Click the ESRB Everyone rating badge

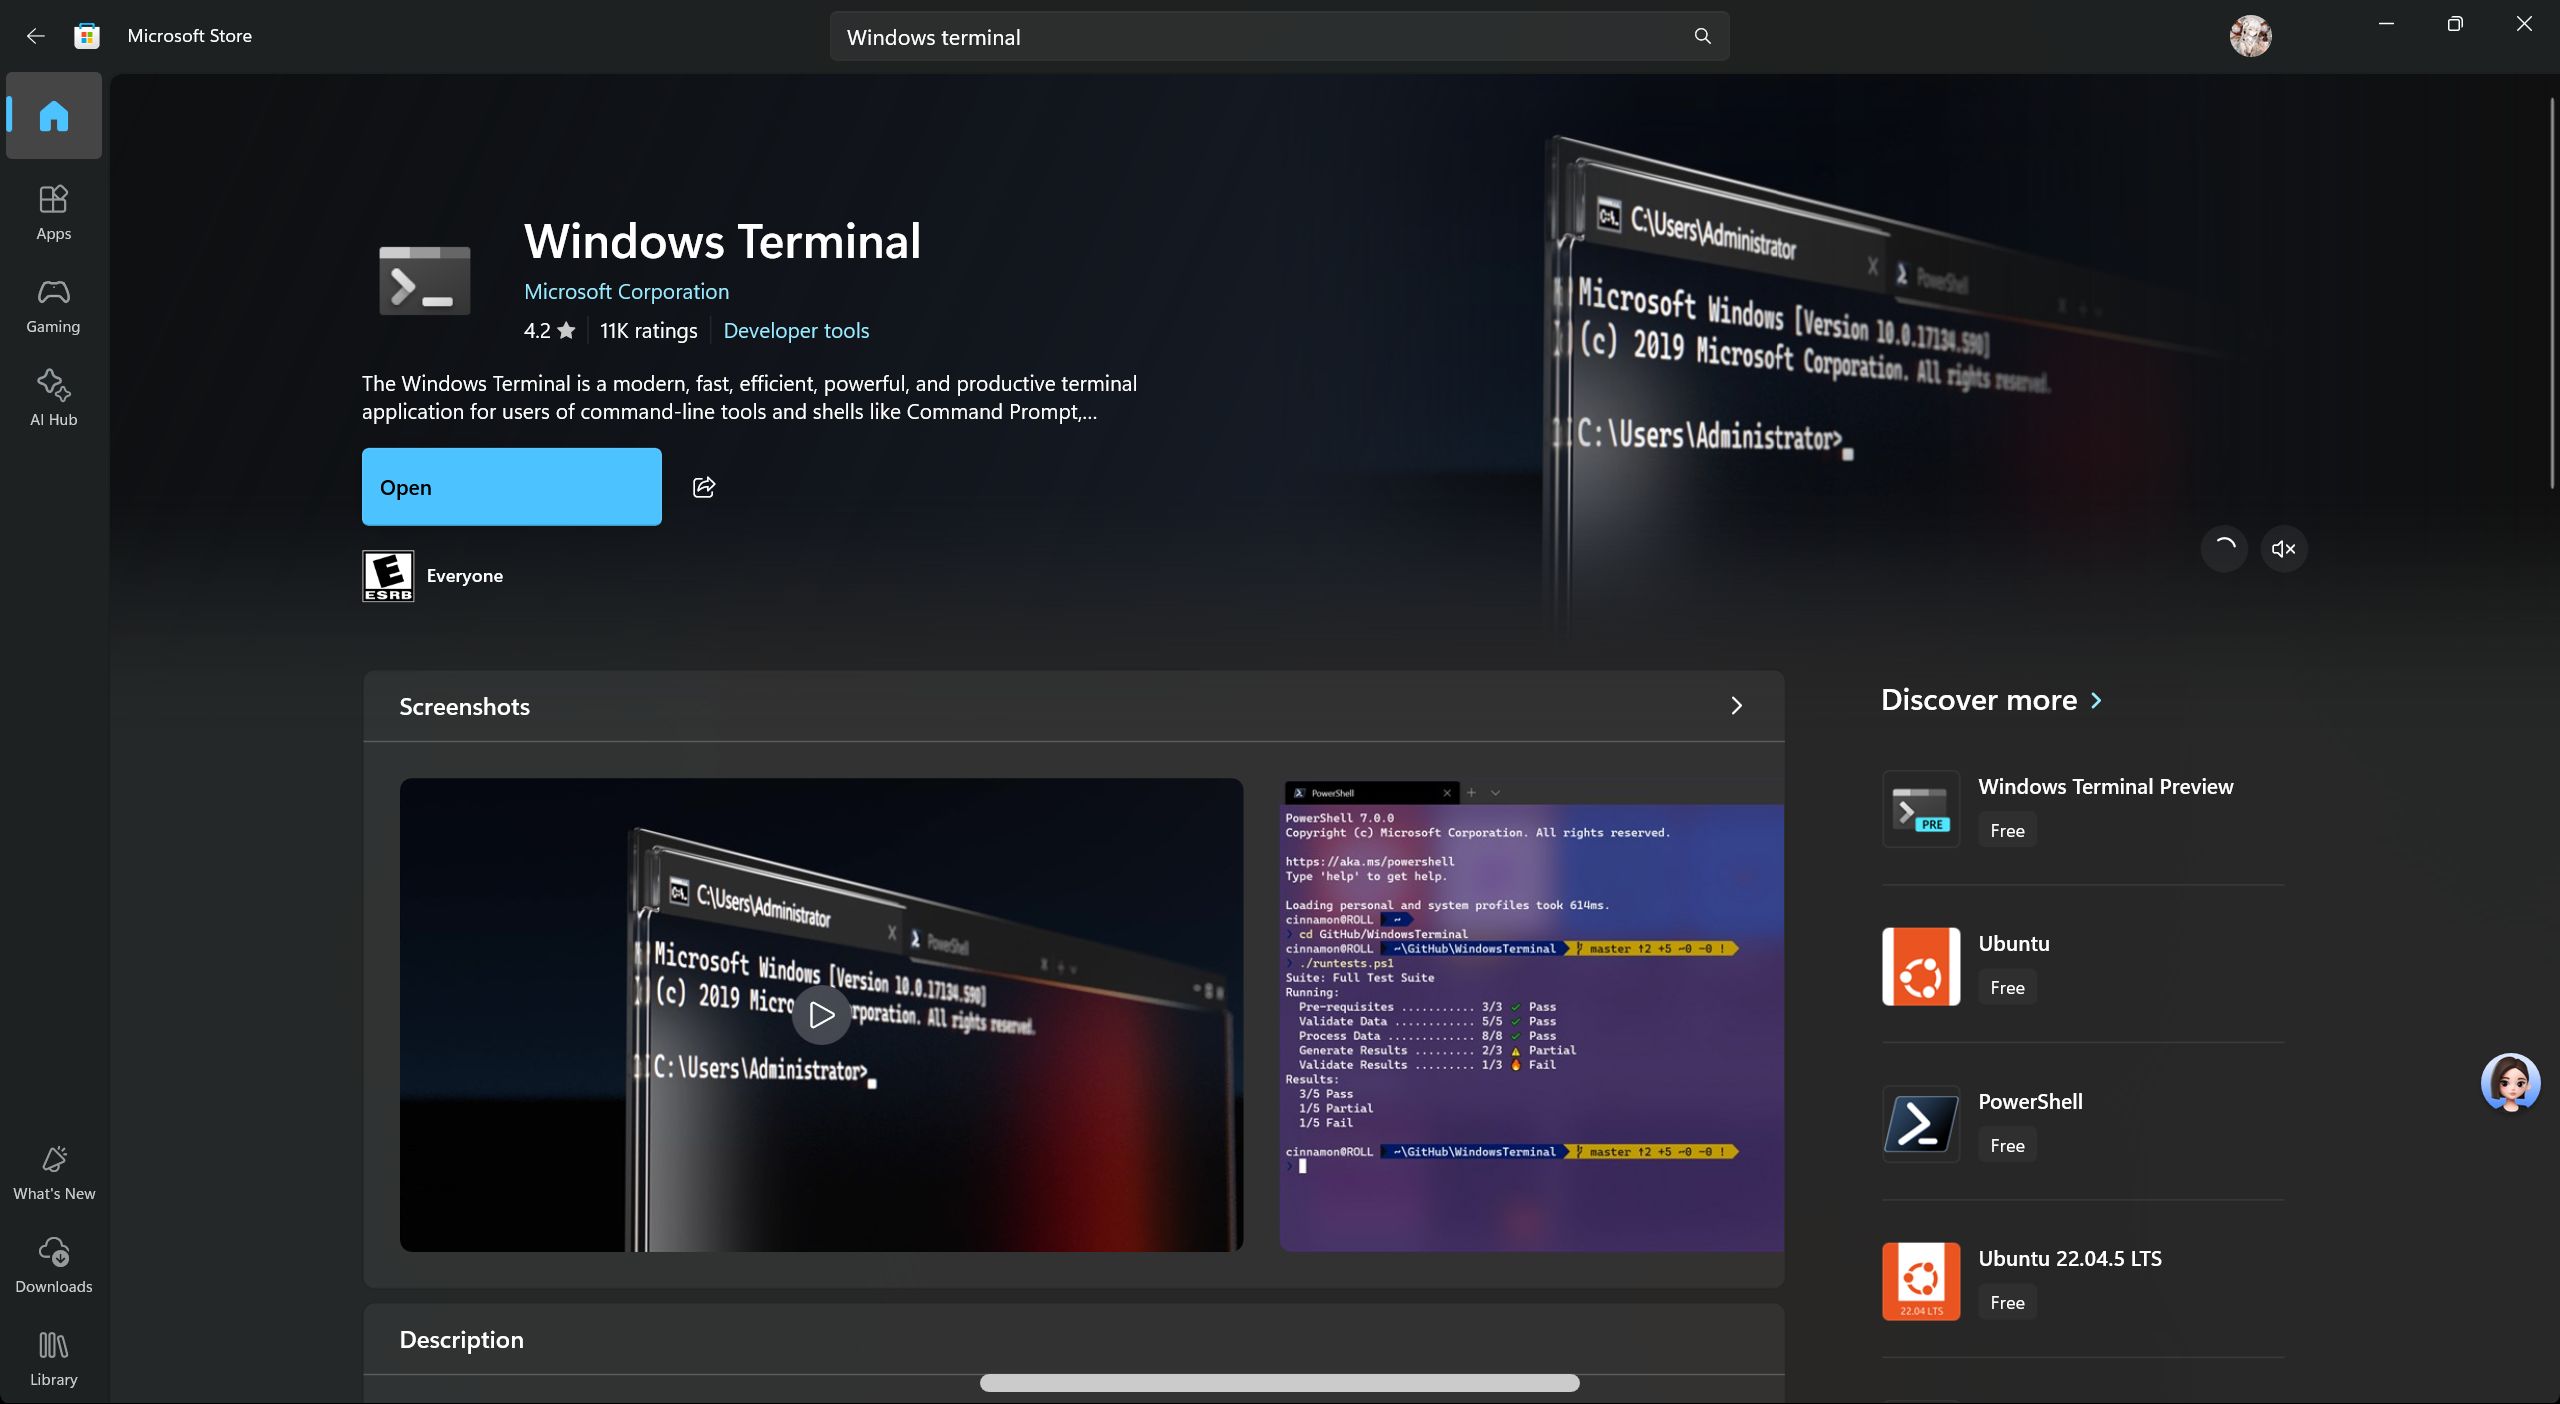pyautogui.click(x=388, y=576)
